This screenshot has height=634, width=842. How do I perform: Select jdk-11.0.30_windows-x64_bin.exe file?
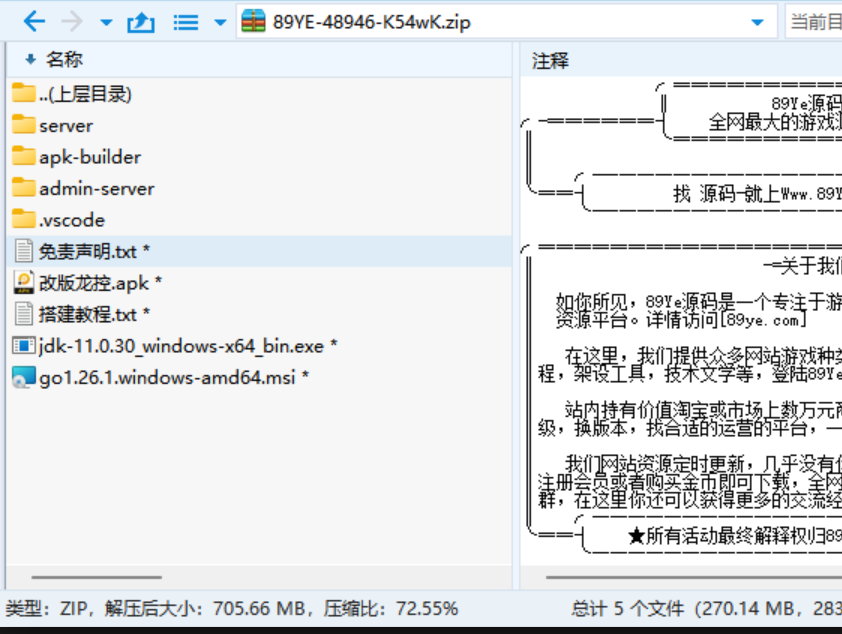[181, 346]
